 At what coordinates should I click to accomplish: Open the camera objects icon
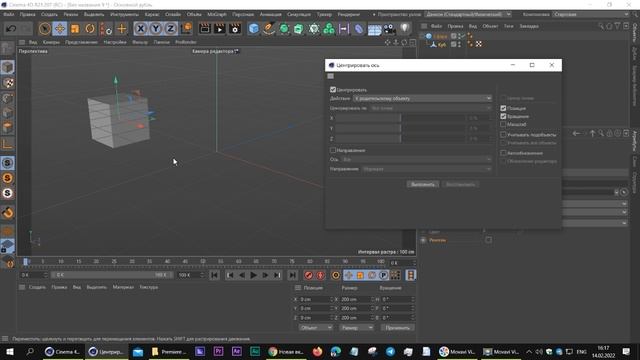click(x=389, y=29)
